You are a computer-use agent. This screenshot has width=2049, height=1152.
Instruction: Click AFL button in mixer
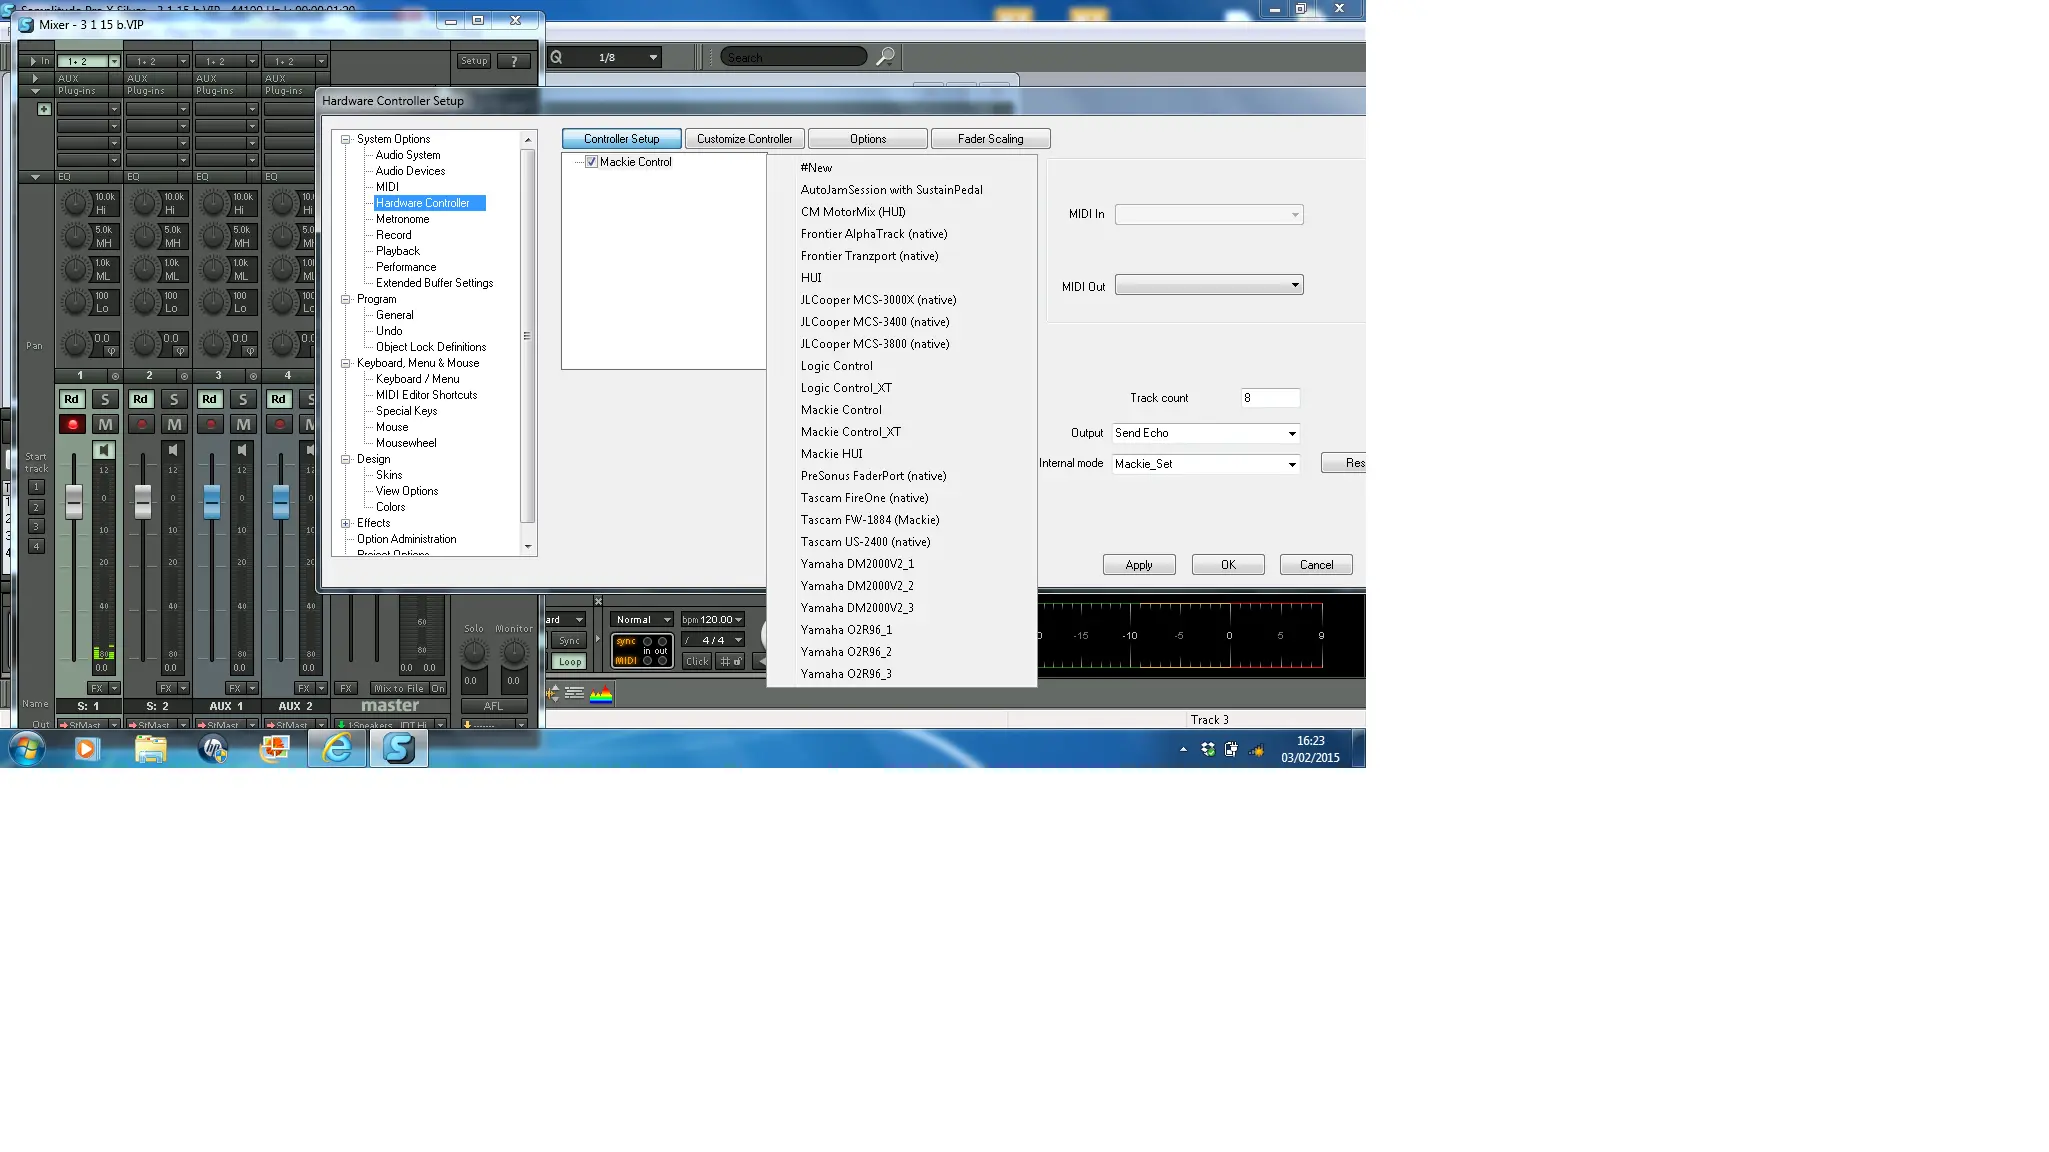click(494, 706)
